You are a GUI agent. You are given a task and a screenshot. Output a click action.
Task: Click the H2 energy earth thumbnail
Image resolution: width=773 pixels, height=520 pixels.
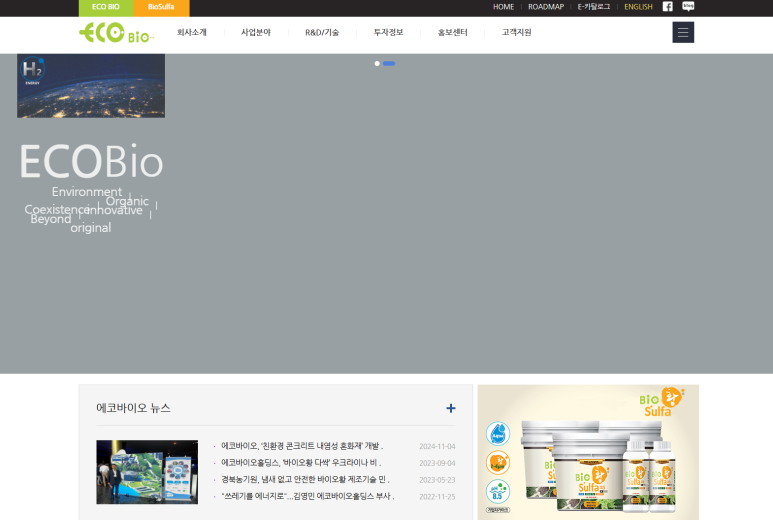[91, 86]
